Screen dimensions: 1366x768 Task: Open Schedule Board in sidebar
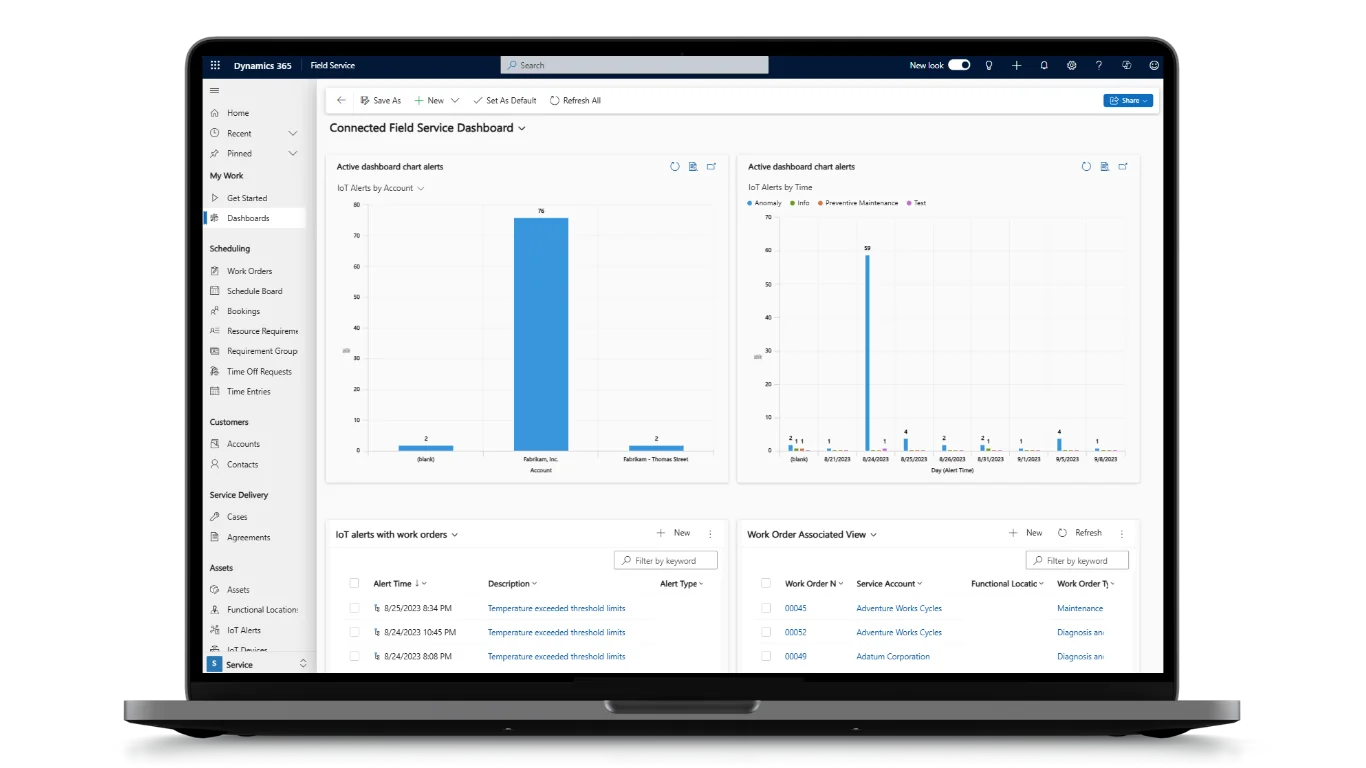(254, 291)
